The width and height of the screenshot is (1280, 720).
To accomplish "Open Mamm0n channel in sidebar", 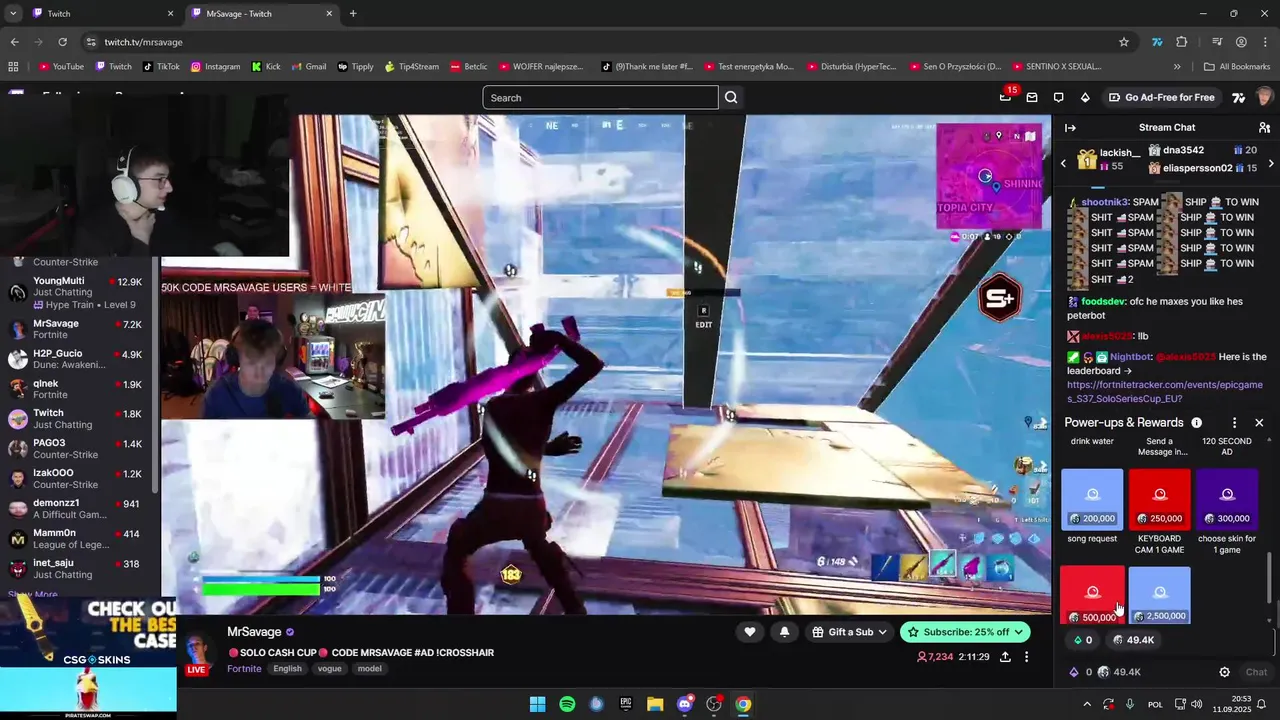I will pyautogui.click(x=76, y=538).
